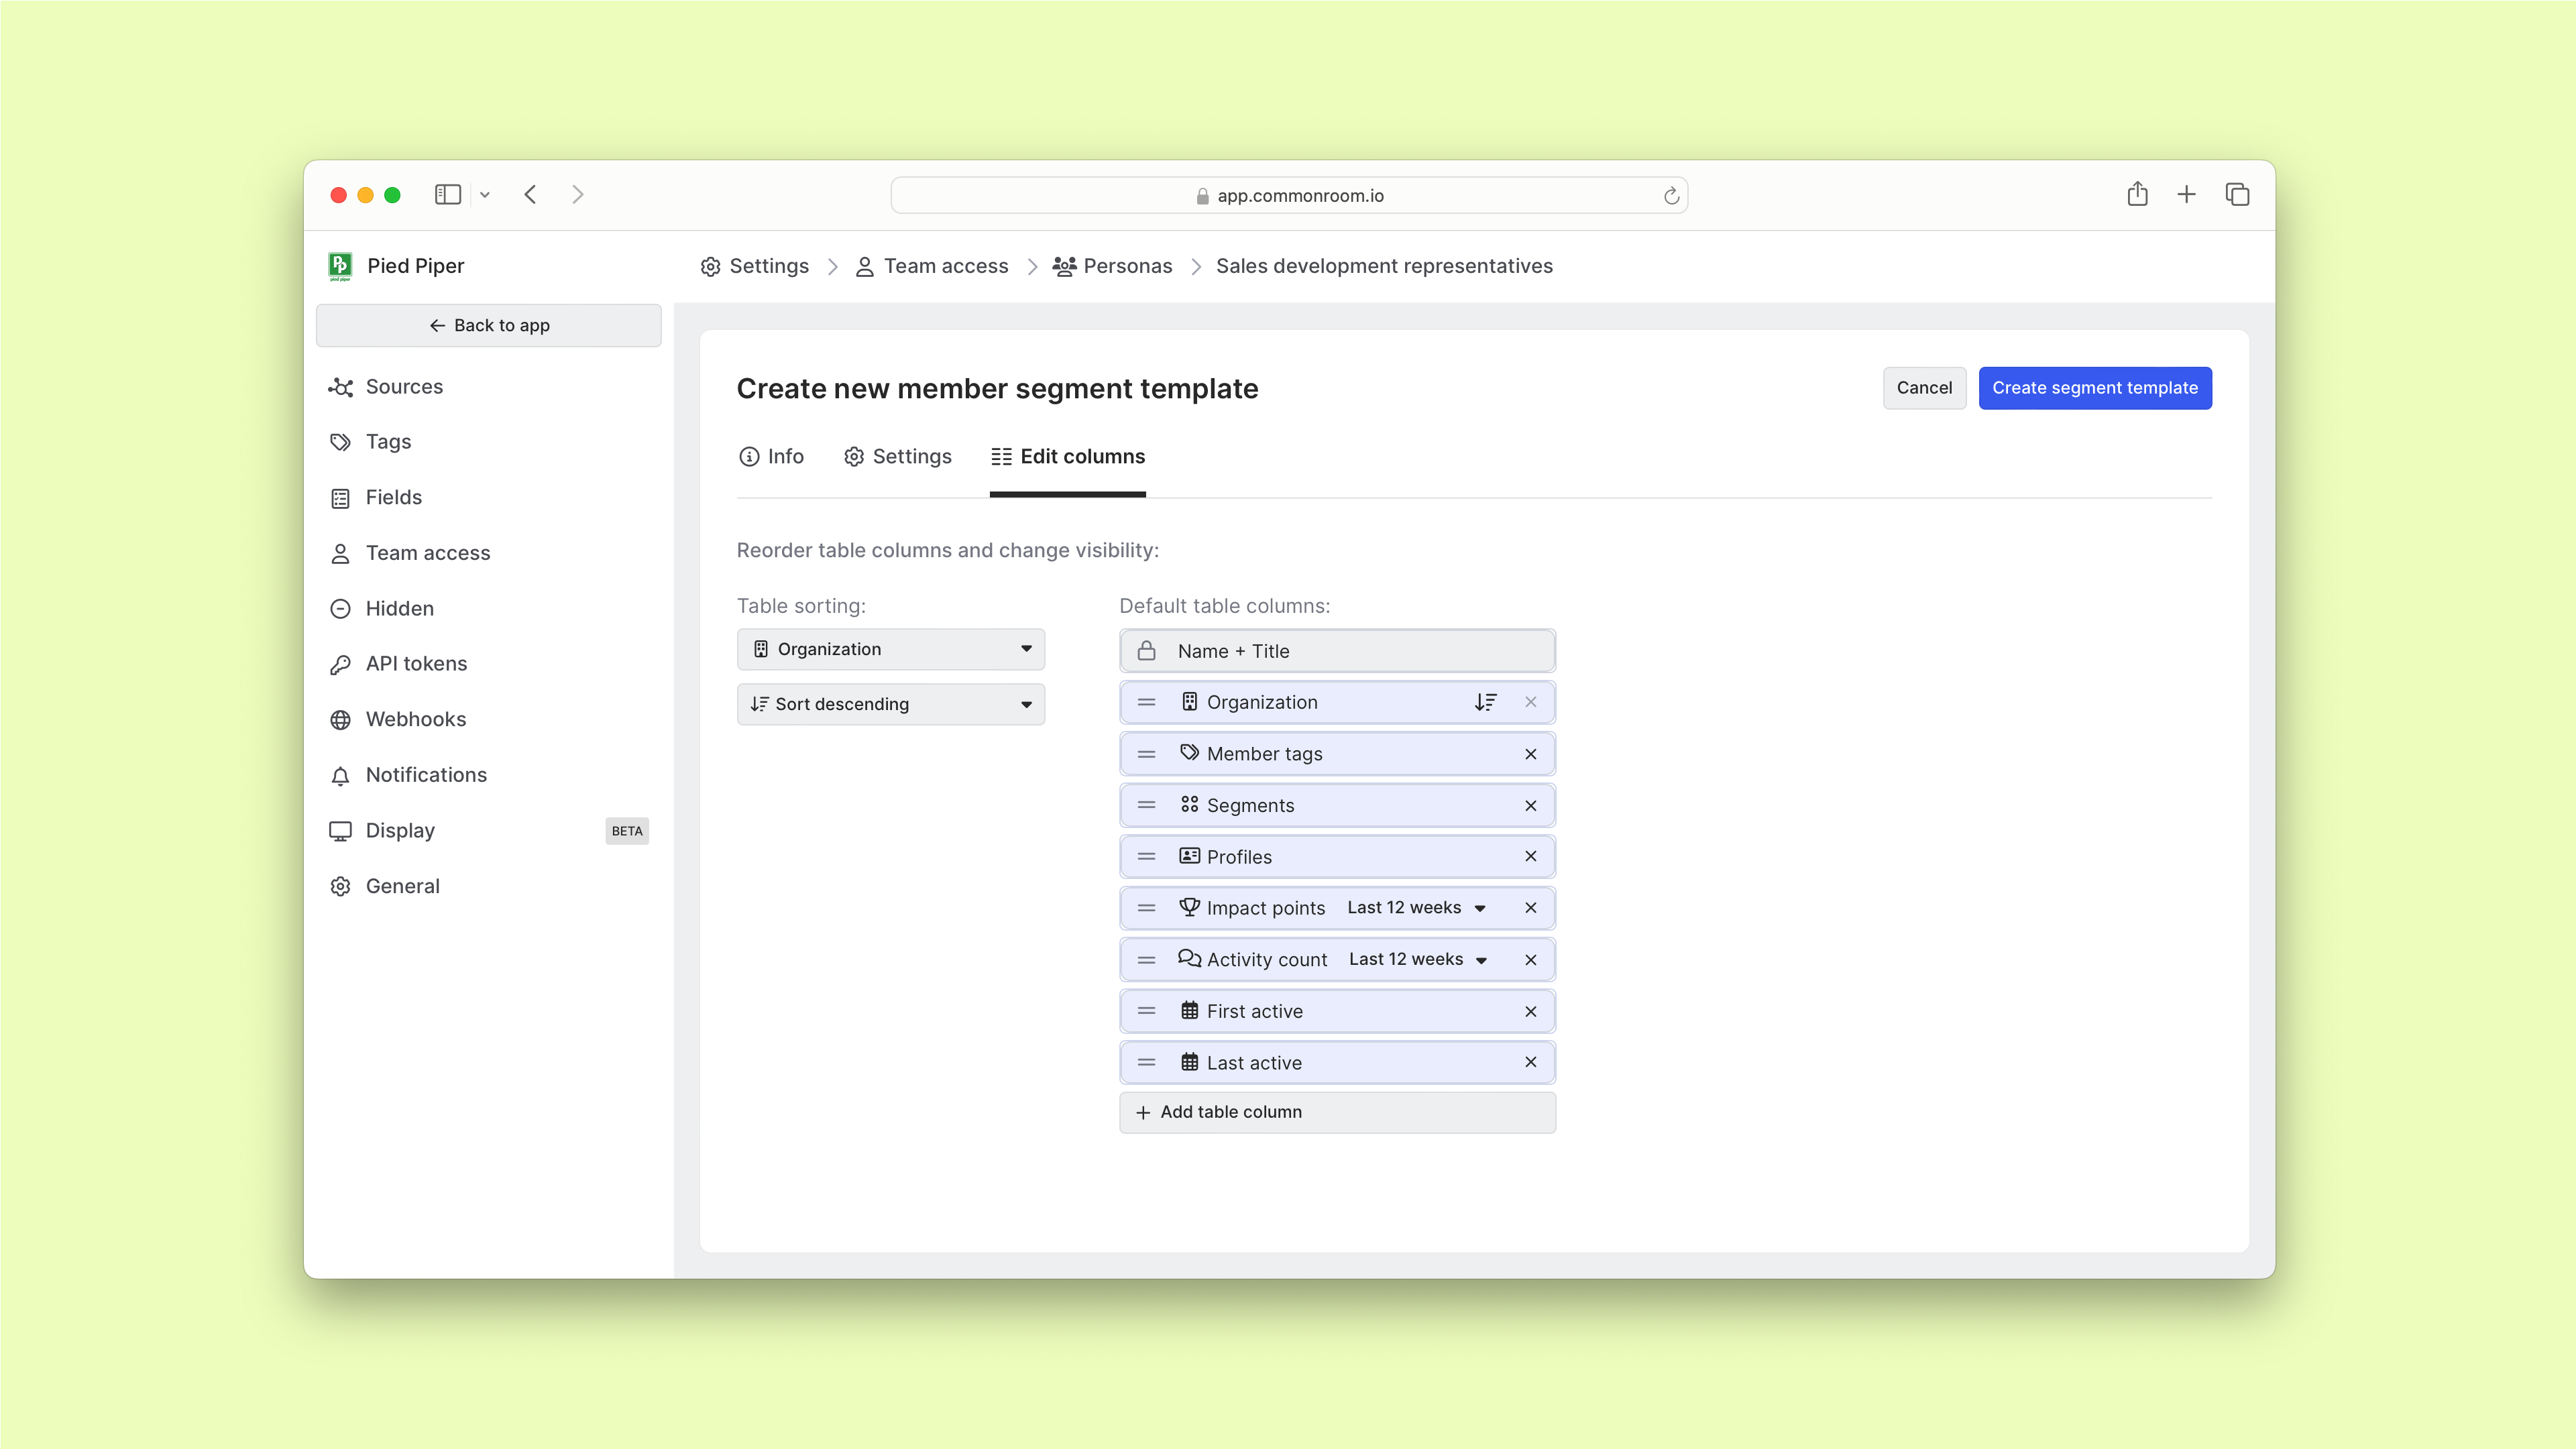Open Sources in the settings sidebar
Viewport: 2576px width, 1449px height.
[x=403, y=386]
